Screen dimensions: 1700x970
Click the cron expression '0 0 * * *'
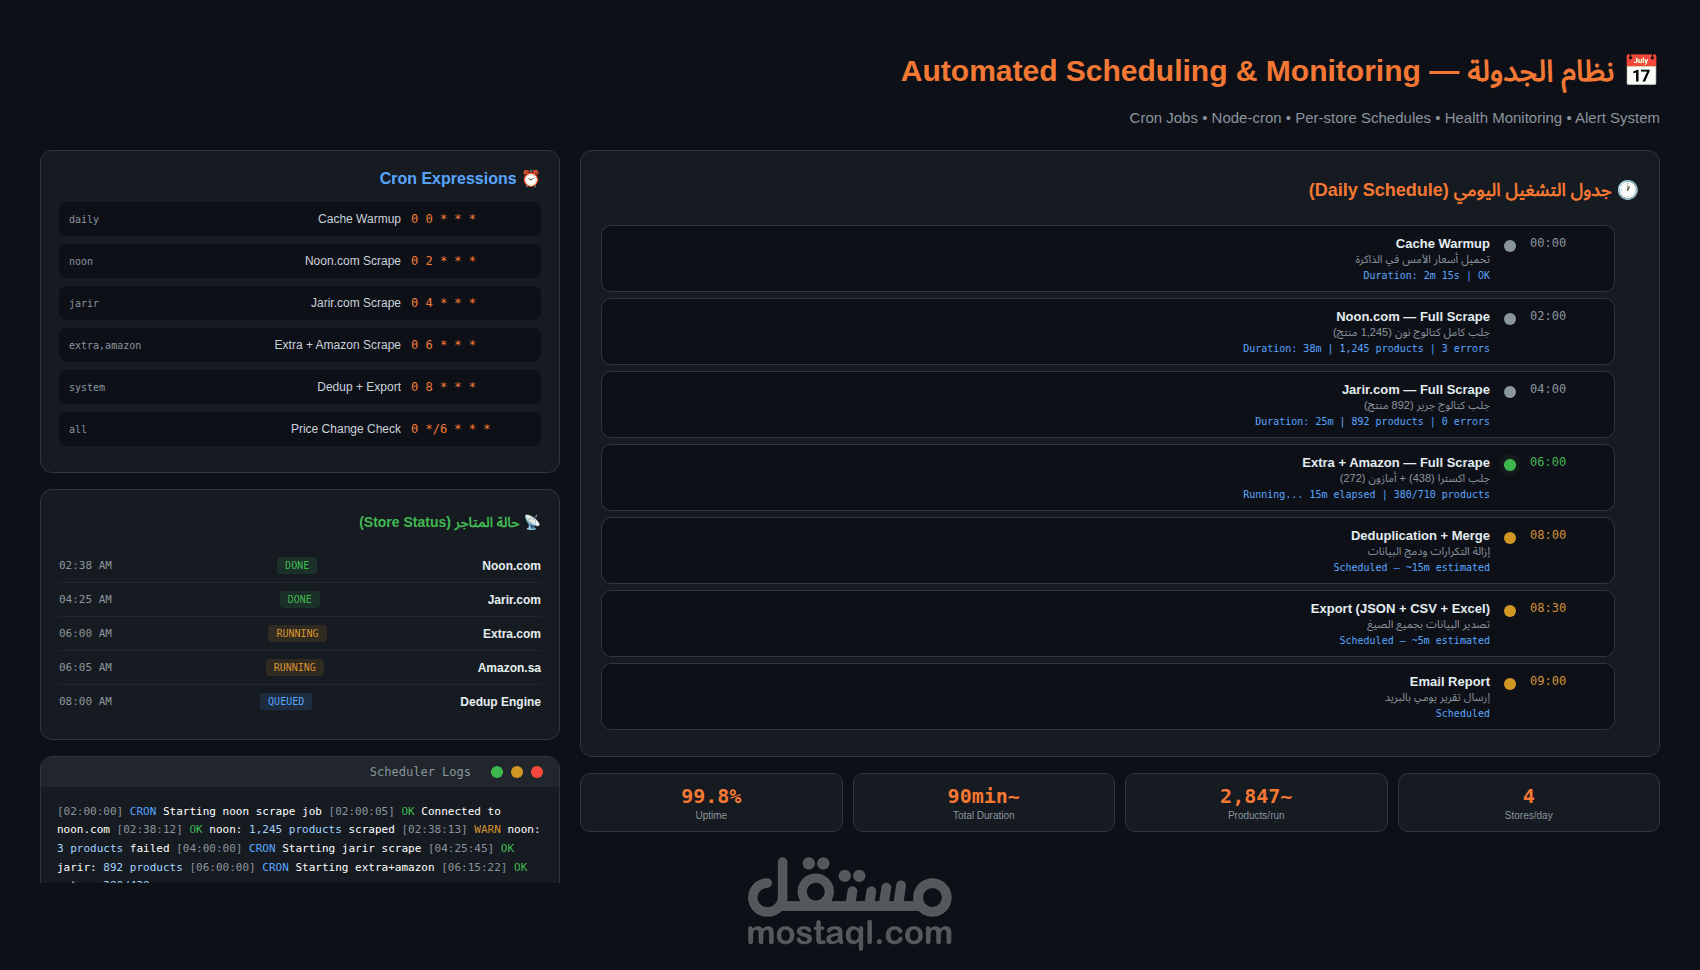443,219
